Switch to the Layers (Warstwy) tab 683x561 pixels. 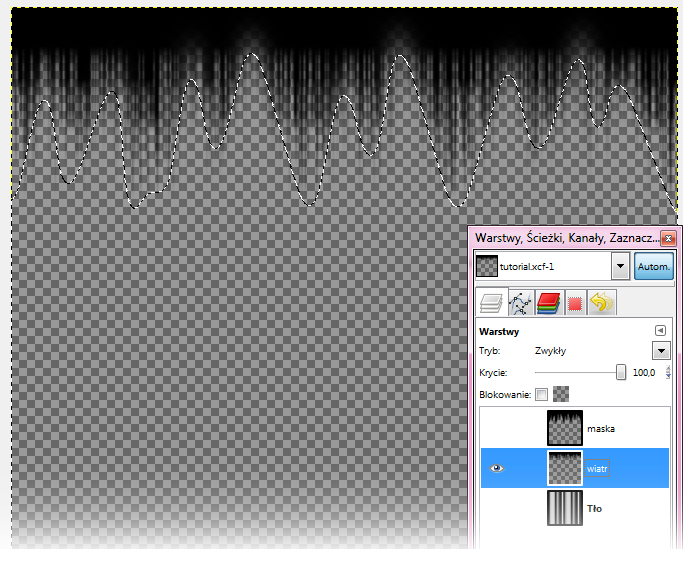click(489, 303)
